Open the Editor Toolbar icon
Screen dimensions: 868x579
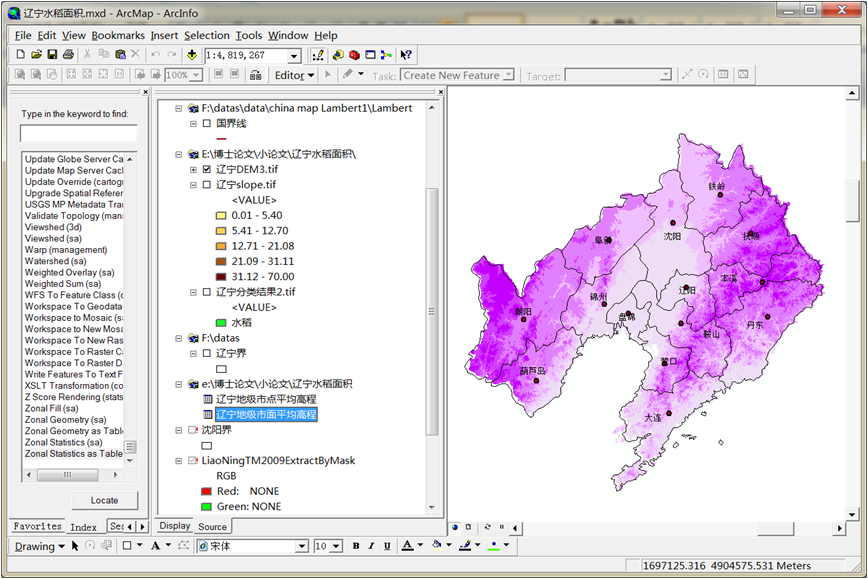pos(318,55)
